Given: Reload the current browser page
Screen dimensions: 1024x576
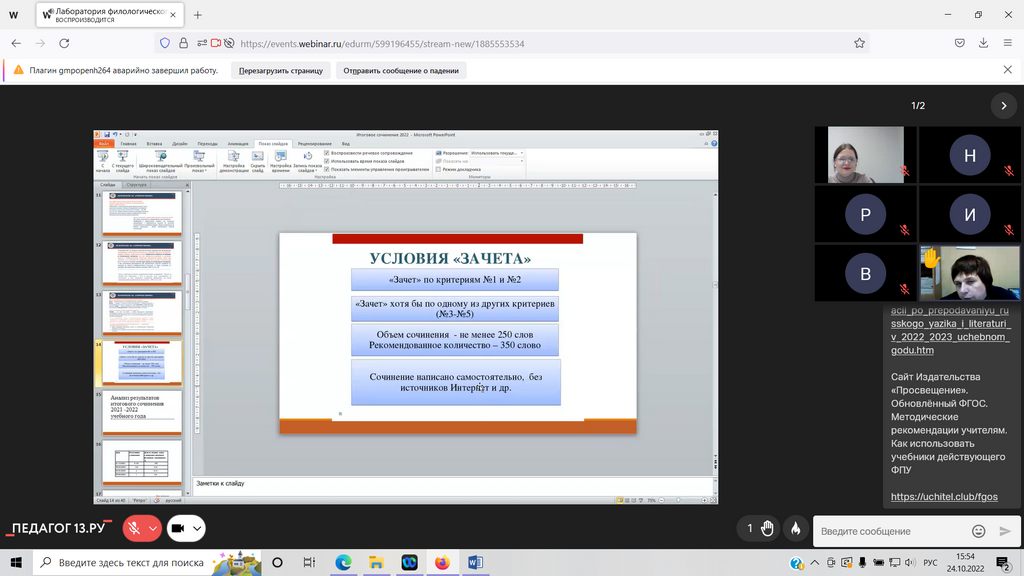Looking at the screenshot, I should coord(64,43).
